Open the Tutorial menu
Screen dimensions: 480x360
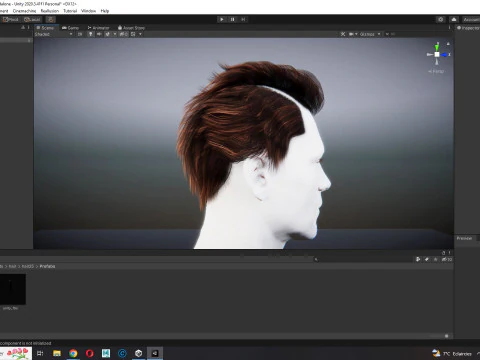coord(70,11)
